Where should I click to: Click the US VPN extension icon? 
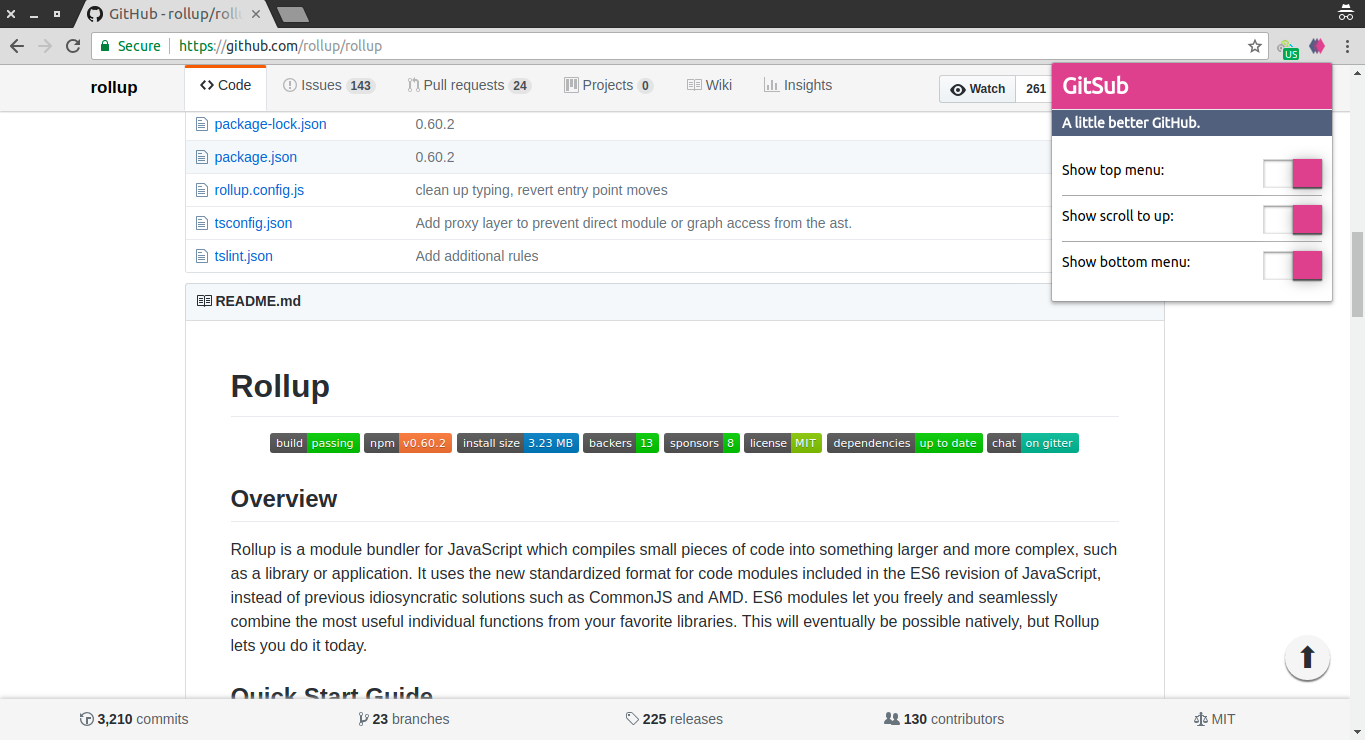coord(1288,47)
